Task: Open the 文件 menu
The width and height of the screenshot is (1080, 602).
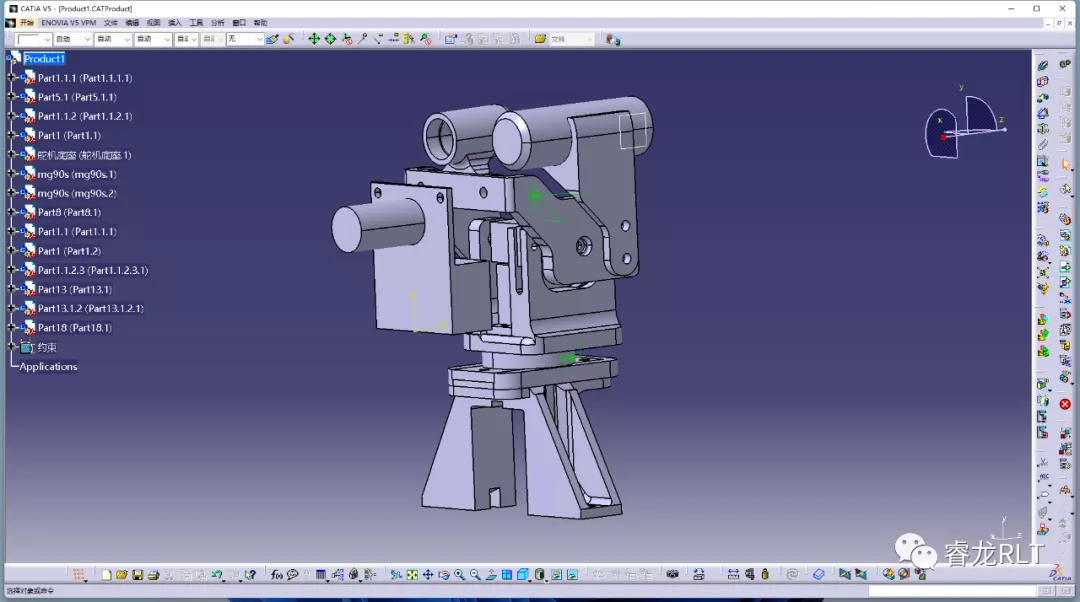Action: point(110,23)
